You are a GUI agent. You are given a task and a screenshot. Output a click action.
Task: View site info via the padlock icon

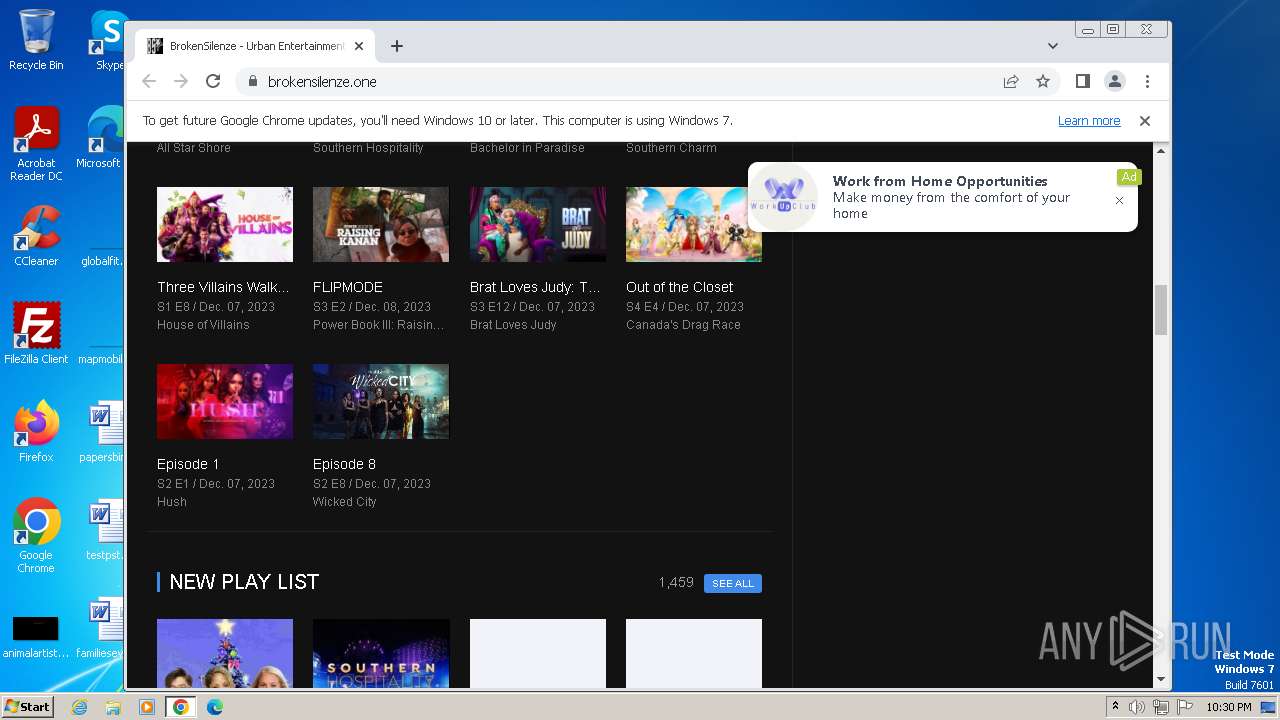tap(252, 81)
